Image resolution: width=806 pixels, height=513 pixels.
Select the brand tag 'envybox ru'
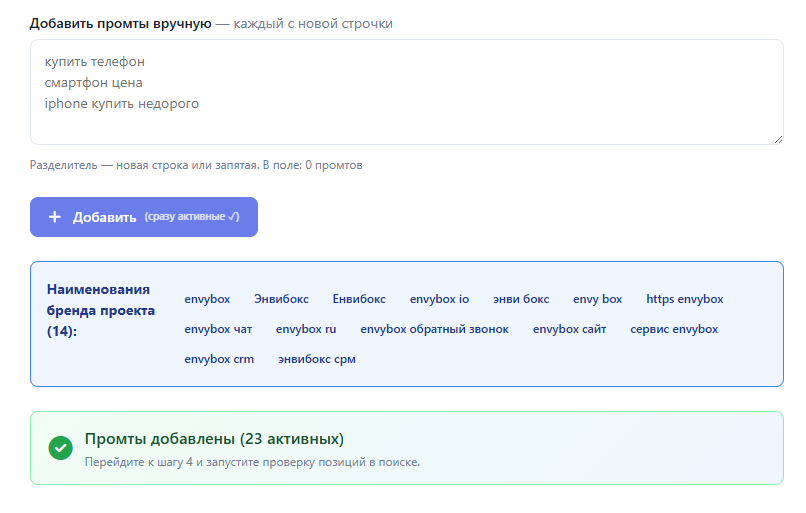(x=306, y=329)
